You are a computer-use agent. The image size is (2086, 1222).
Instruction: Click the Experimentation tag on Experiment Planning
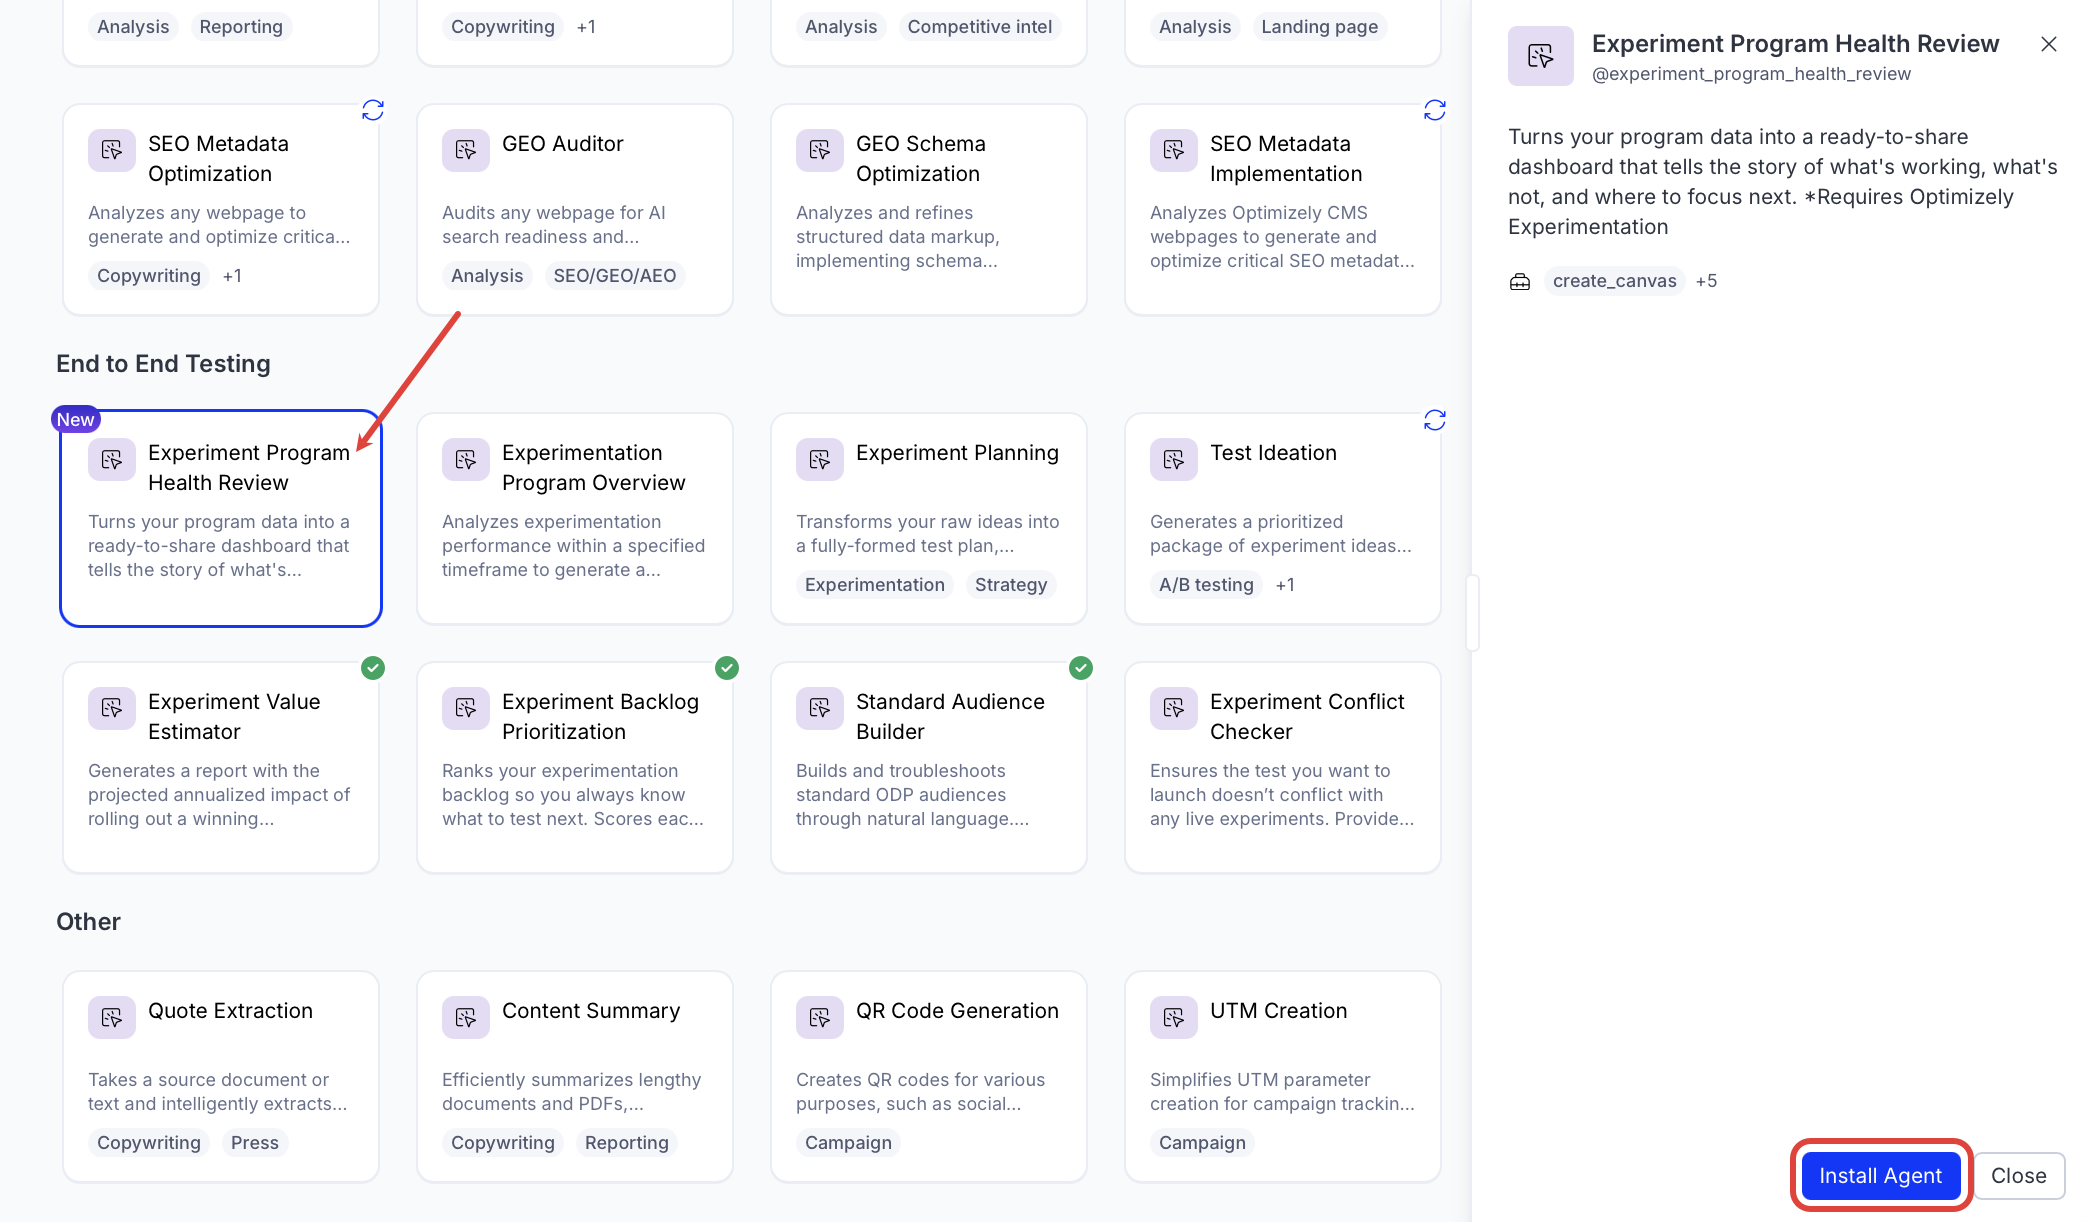(x=875, y=585)
